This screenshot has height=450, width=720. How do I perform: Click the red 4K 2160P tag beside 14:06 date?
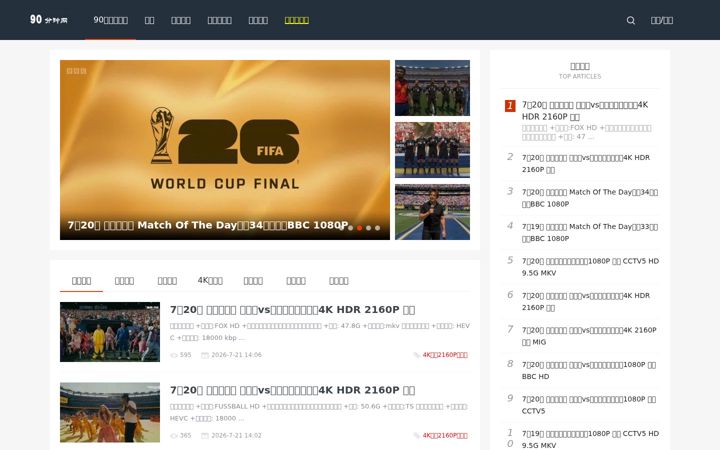click(445, 355)
